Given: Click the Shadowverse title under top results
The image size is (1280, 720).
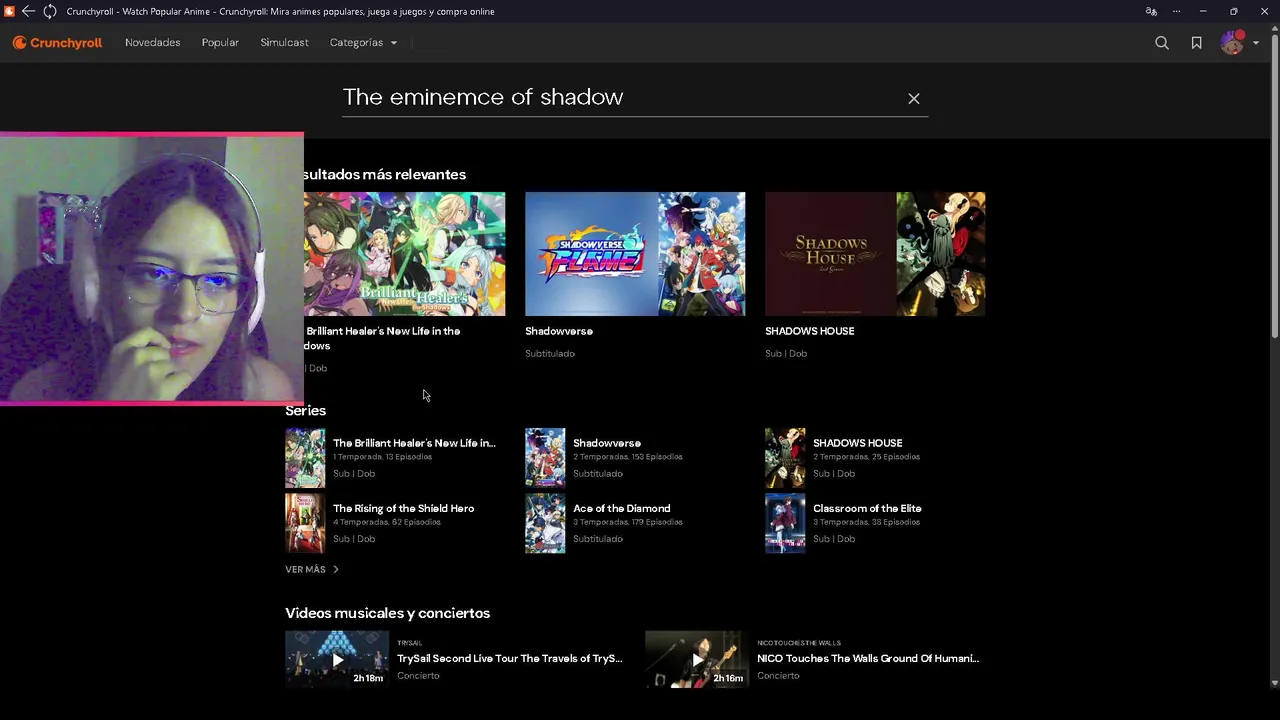Looking at the screenshot, I should (x=559, y=331).
